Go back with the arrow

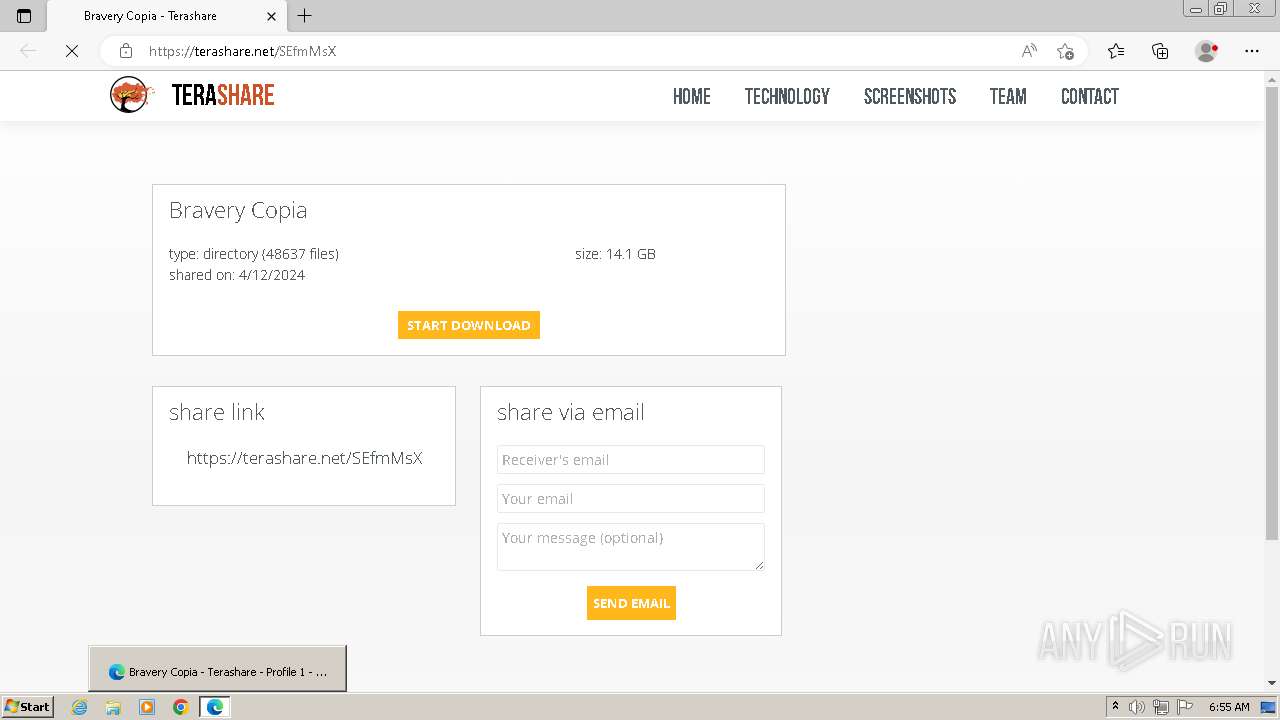28,51
